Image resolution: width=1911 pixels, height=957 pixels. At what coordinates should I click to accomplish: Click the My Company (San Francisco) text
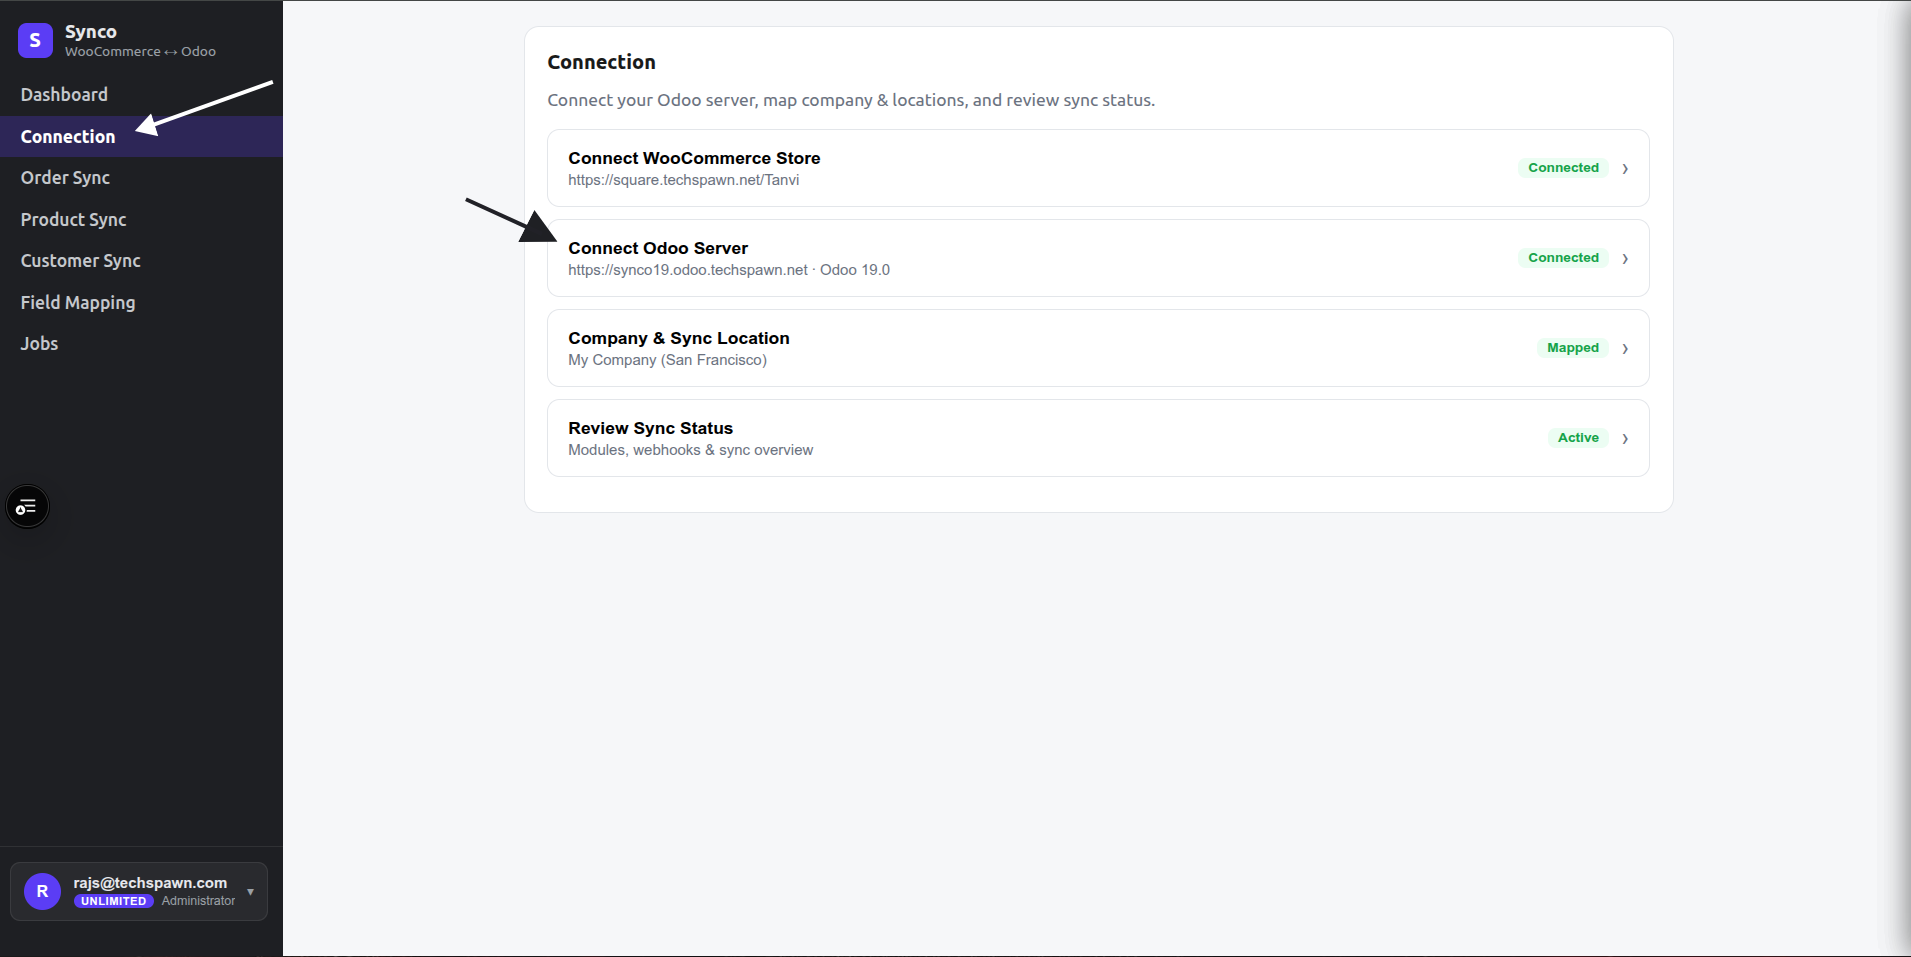667,360
